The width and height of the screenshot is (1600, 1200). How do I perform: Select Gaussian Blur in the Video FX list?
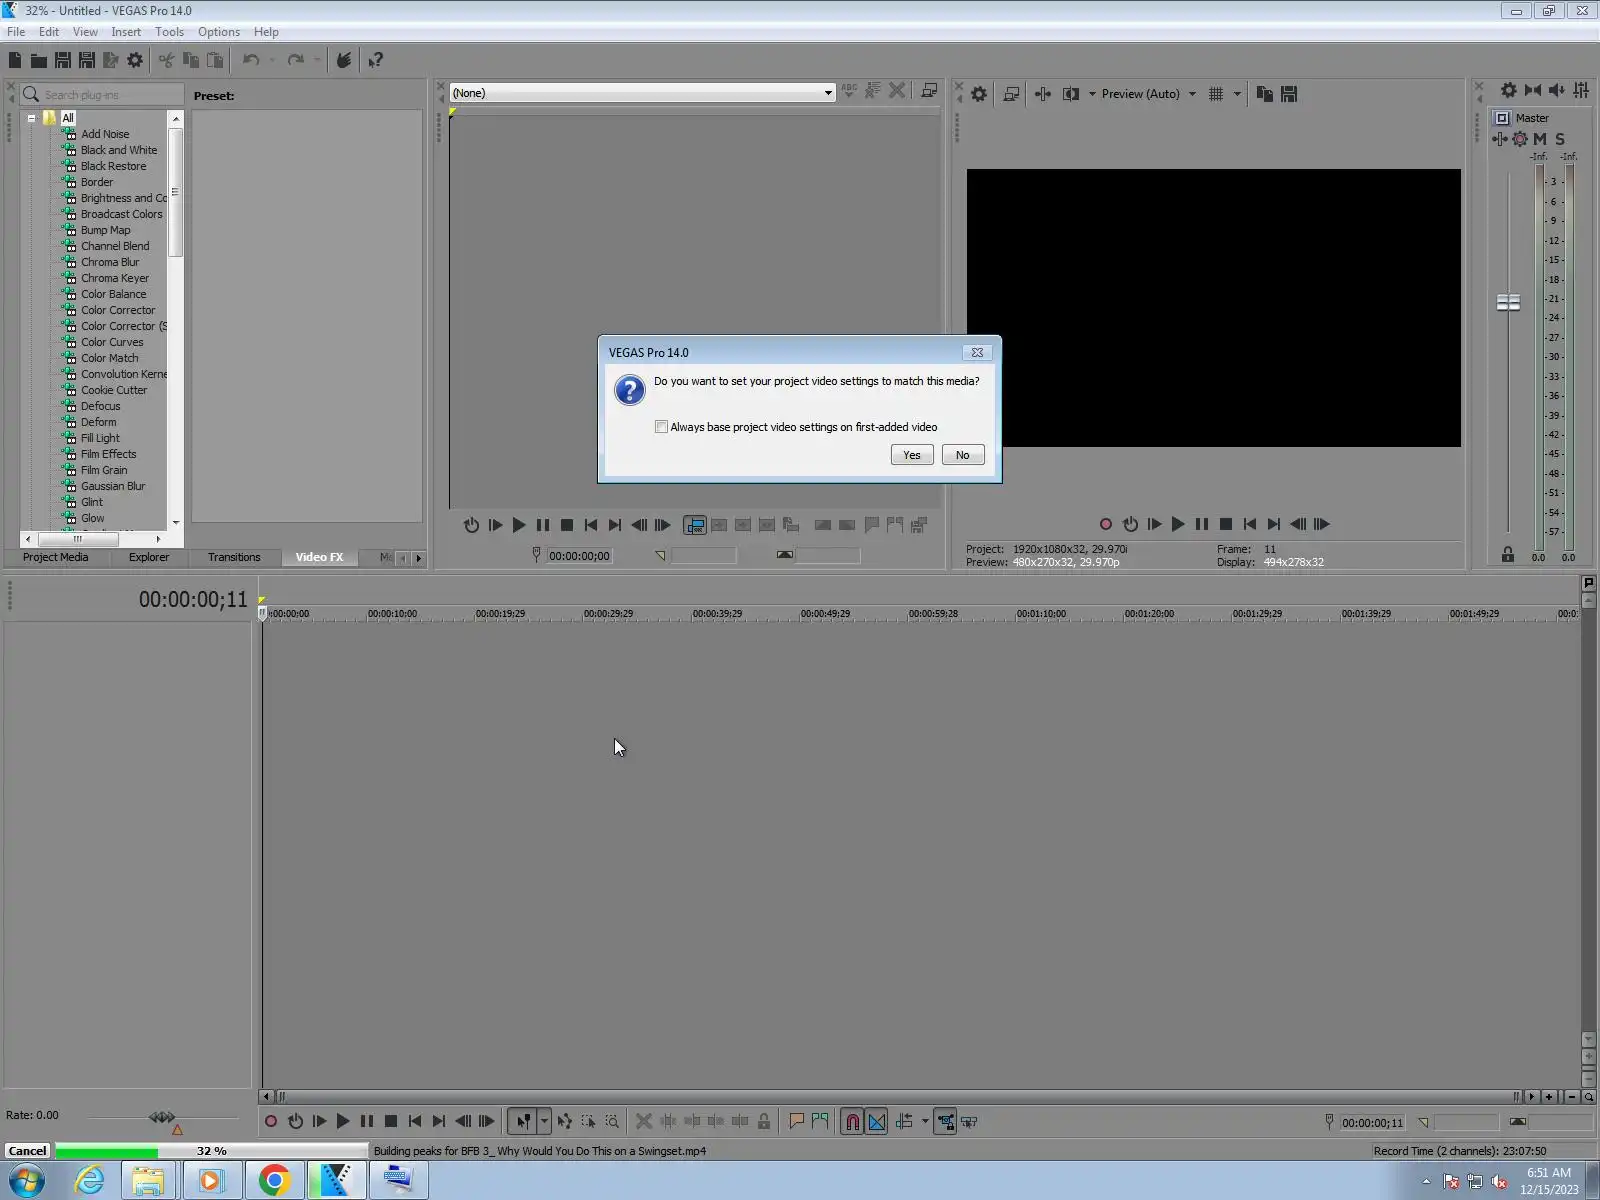(113, 486)
